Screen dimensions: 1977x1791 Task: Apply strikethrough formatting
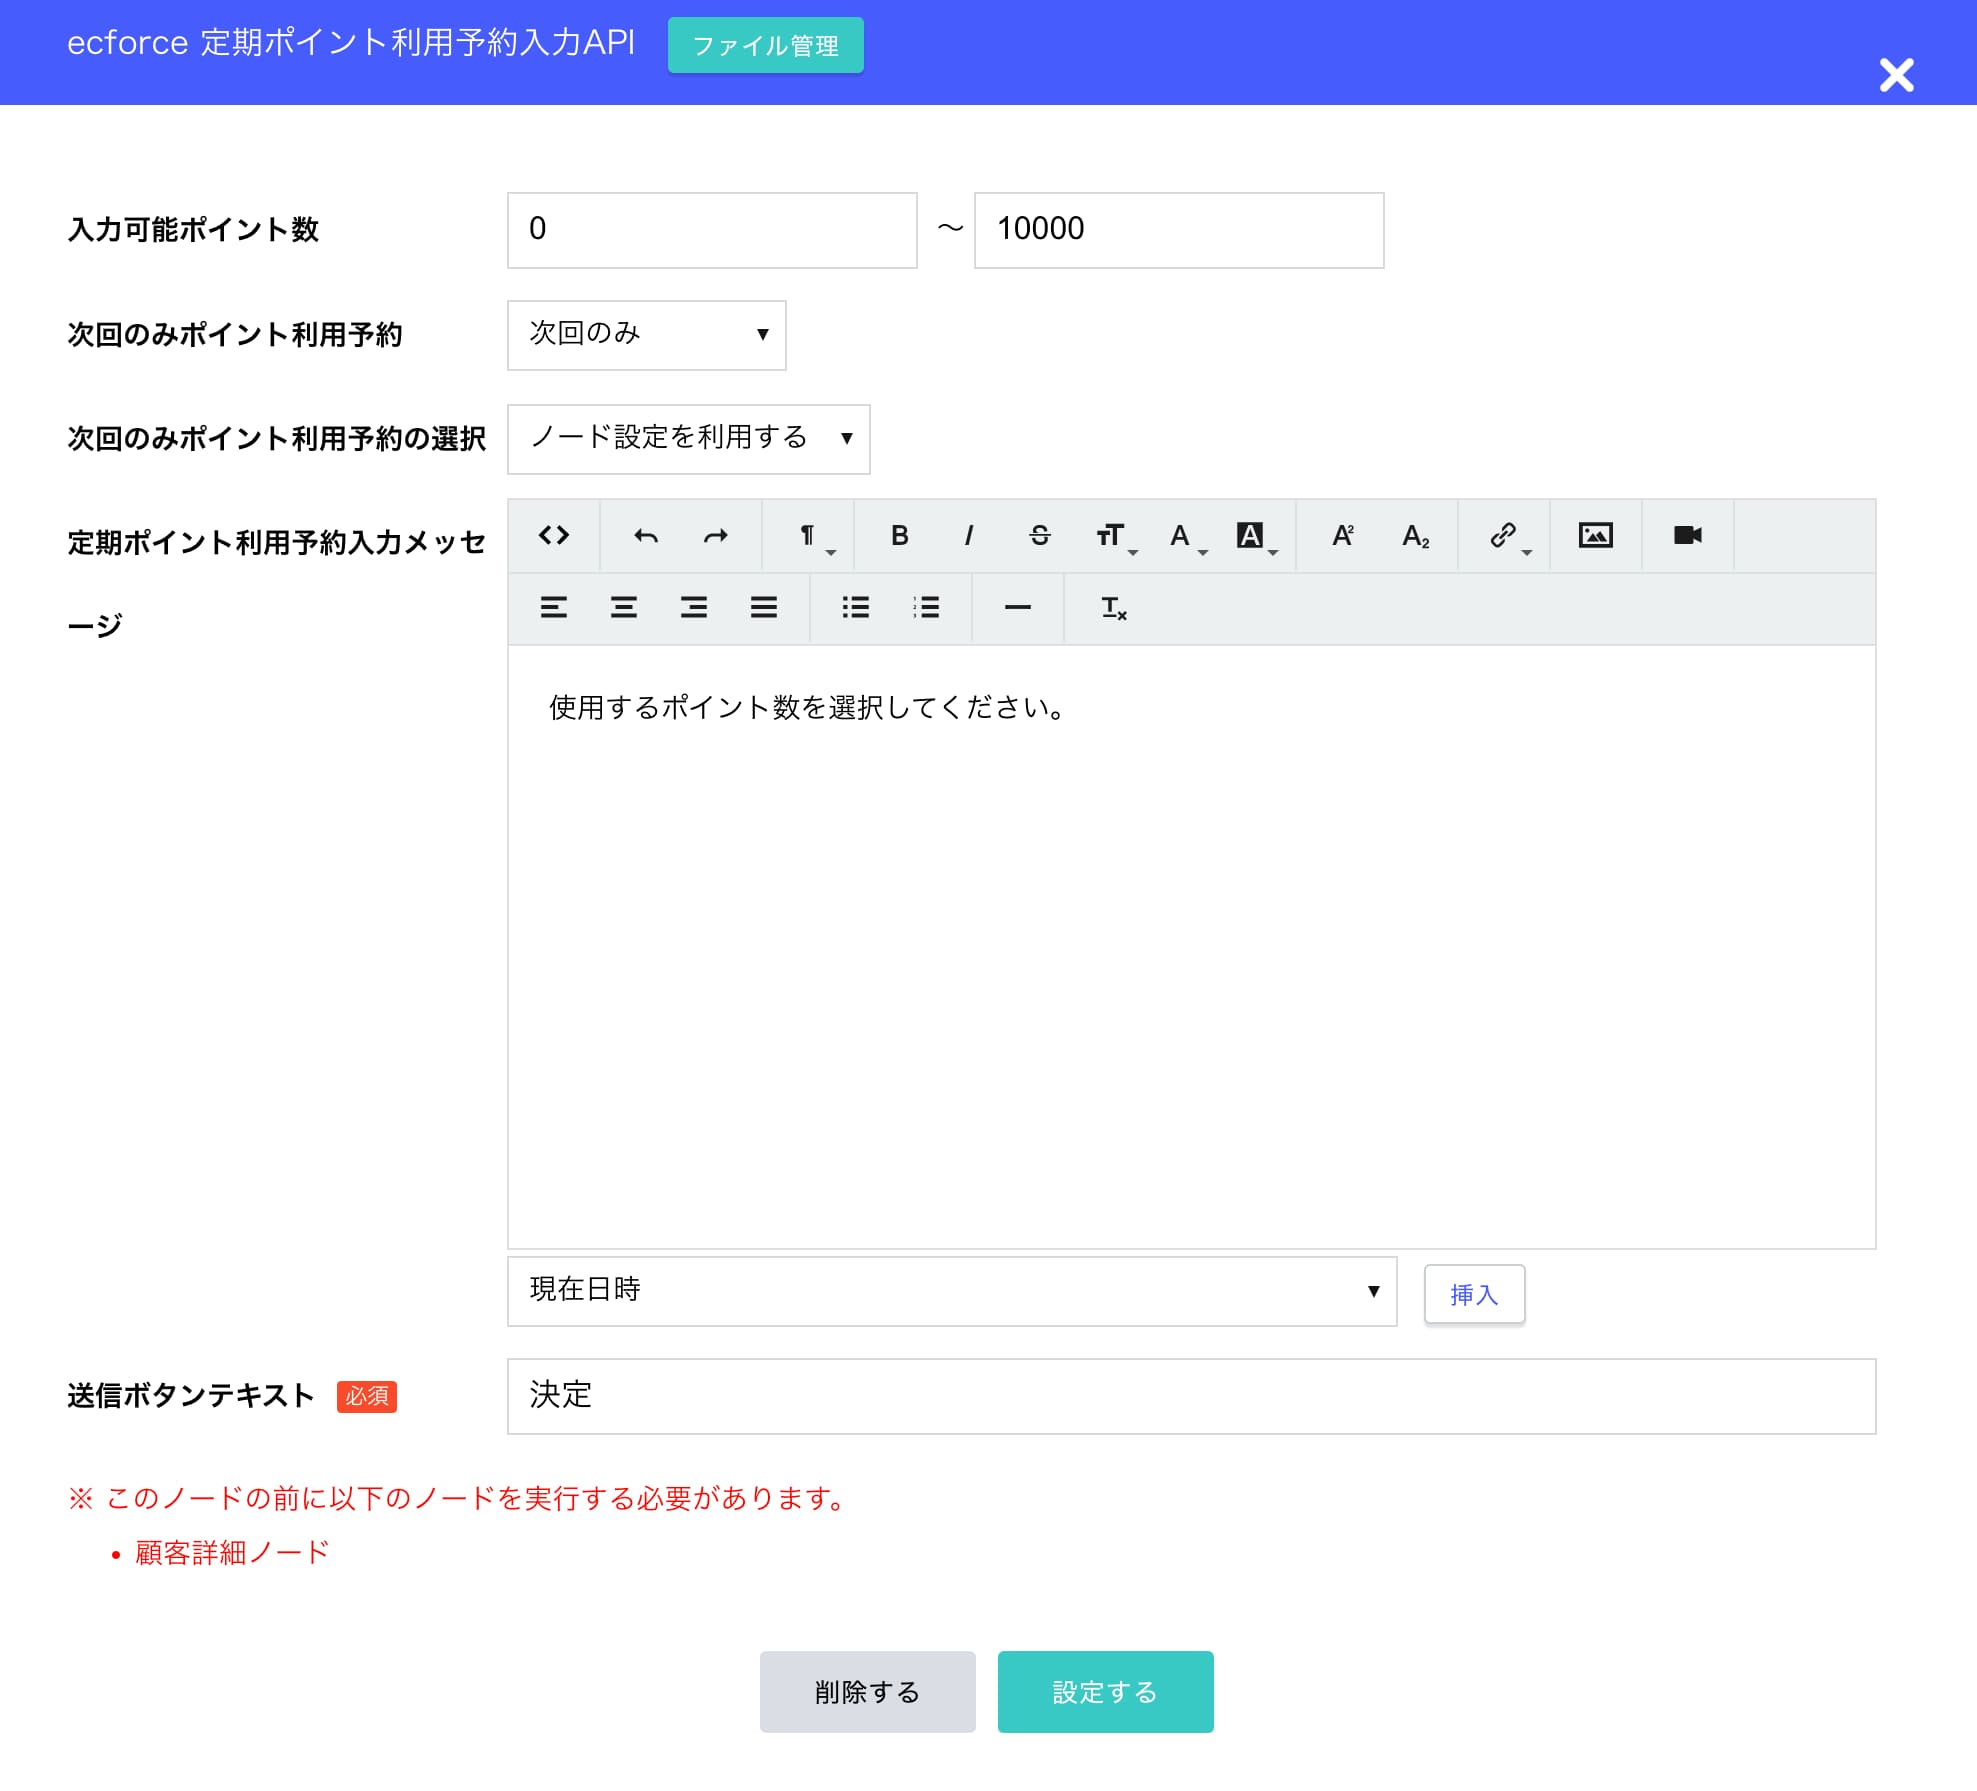[1040, 535]
